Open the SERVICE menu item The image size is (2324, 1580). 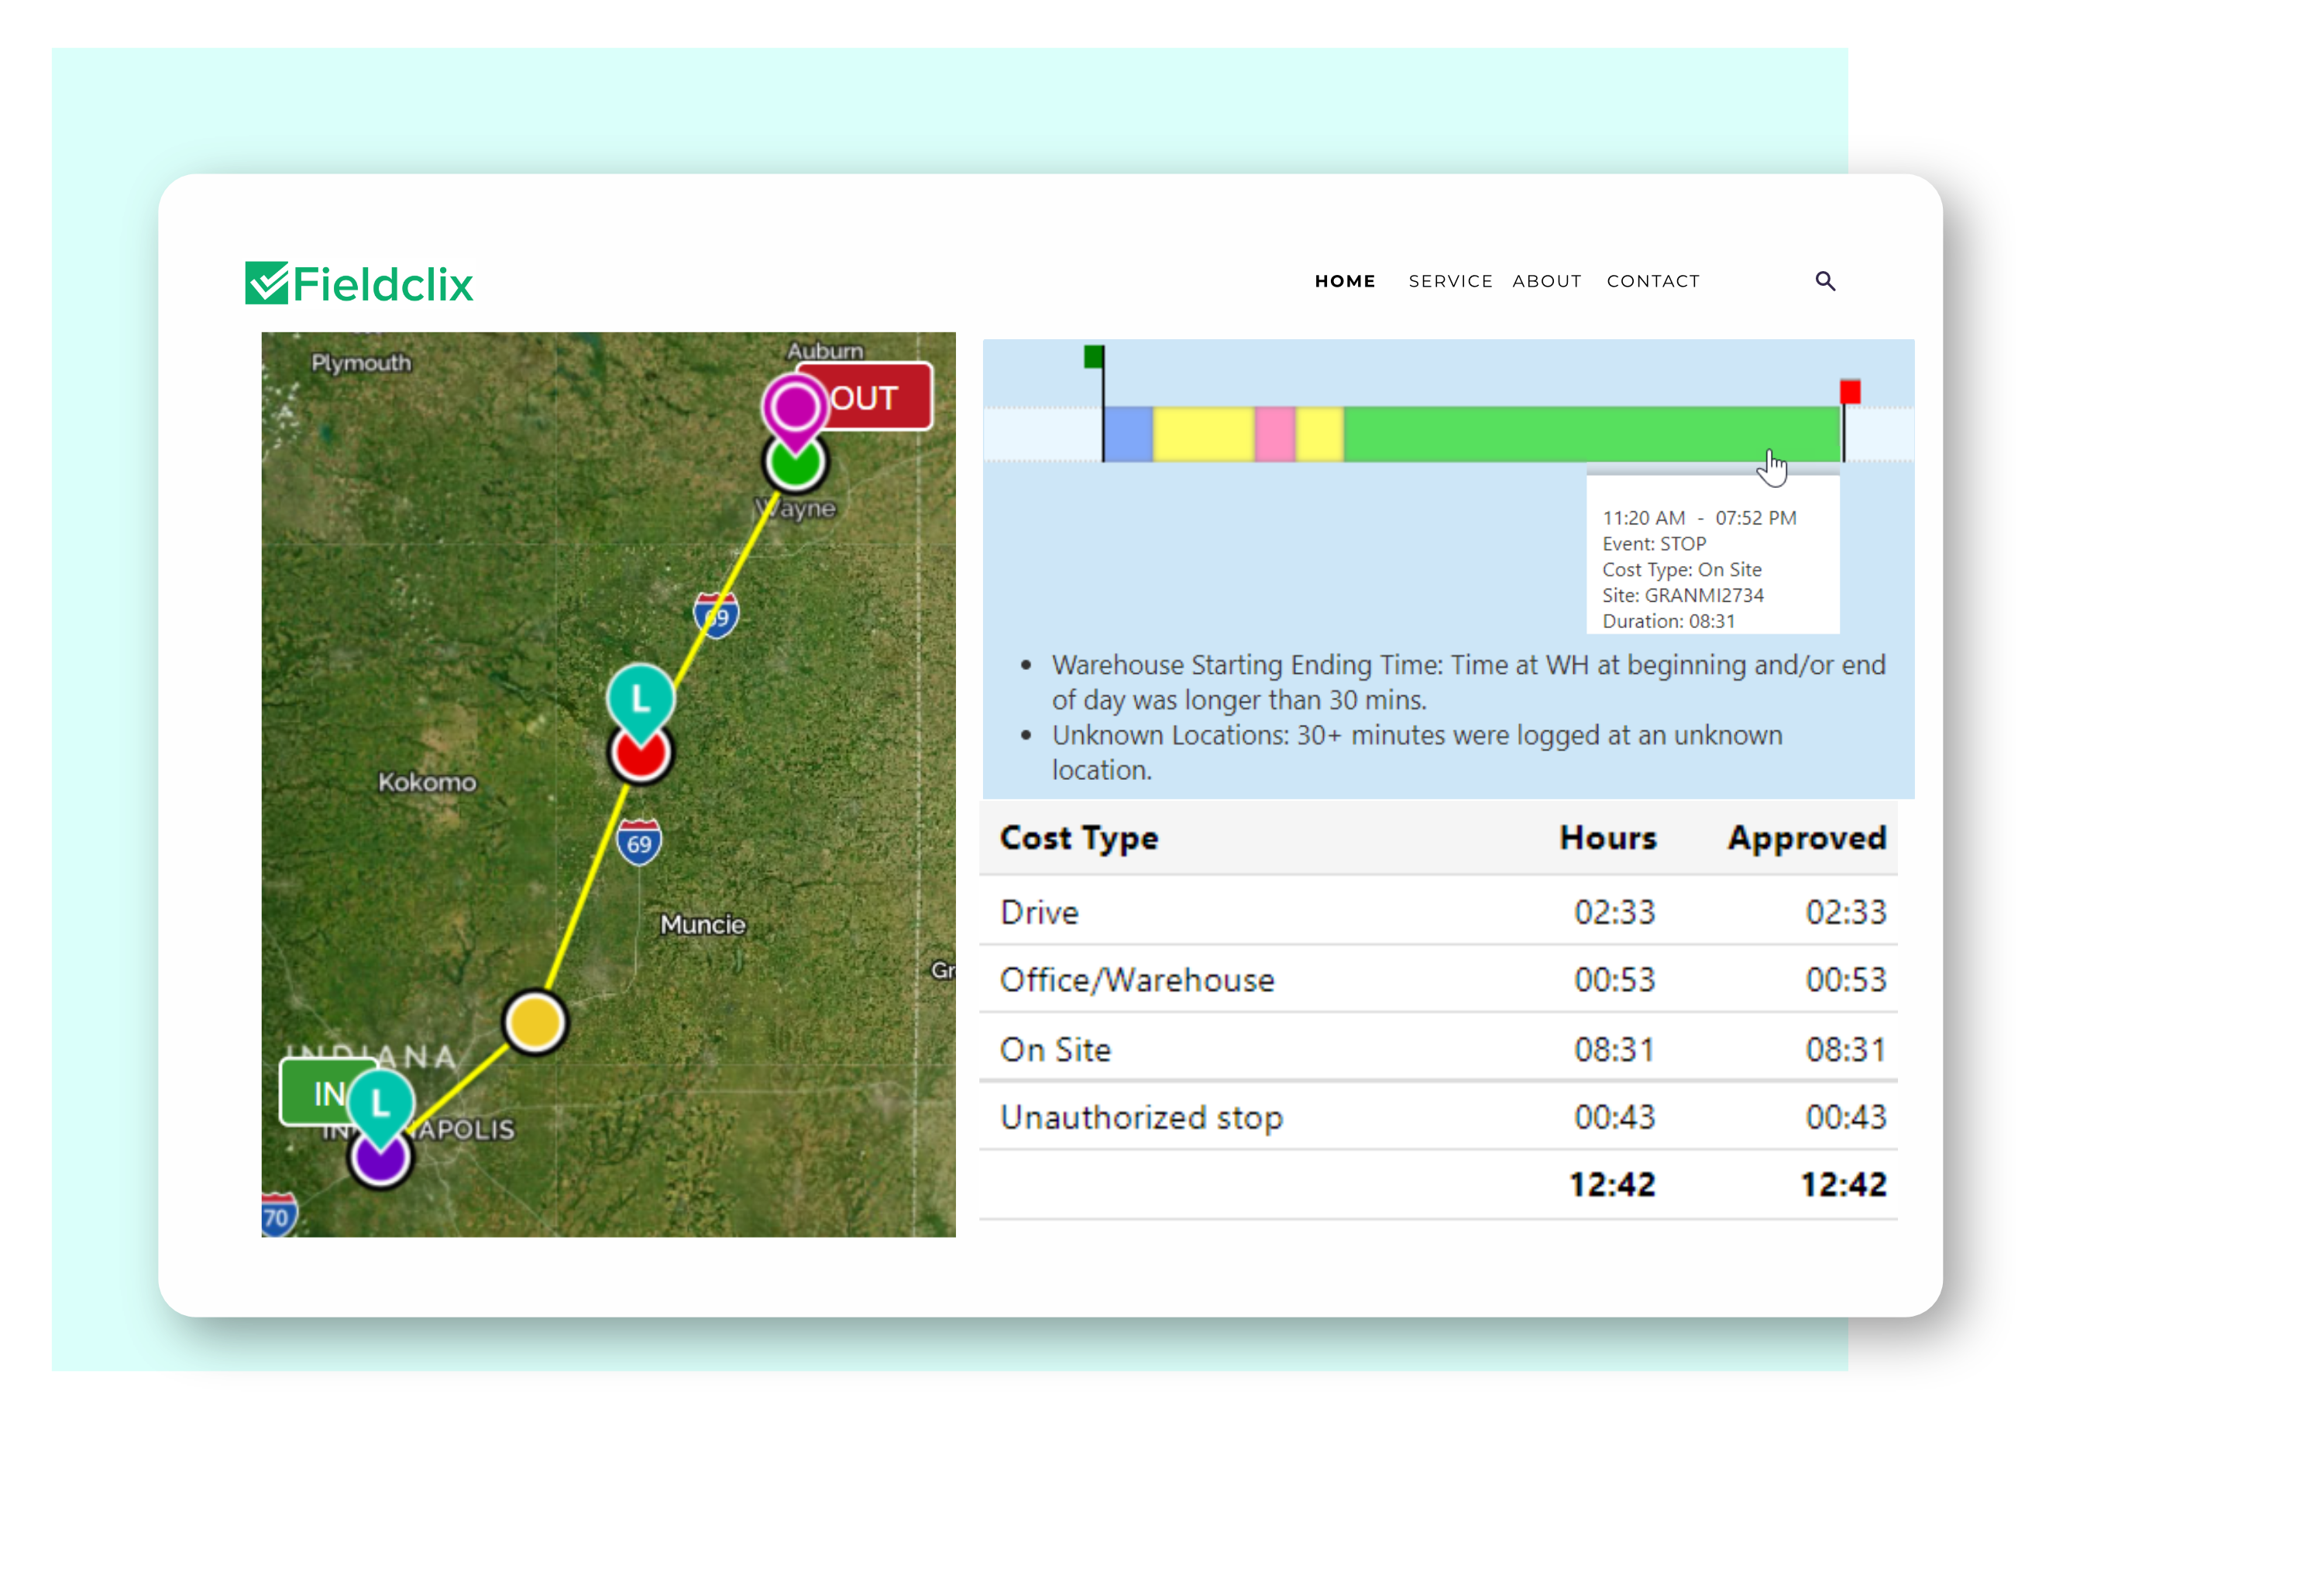(x=1450, y=281)
